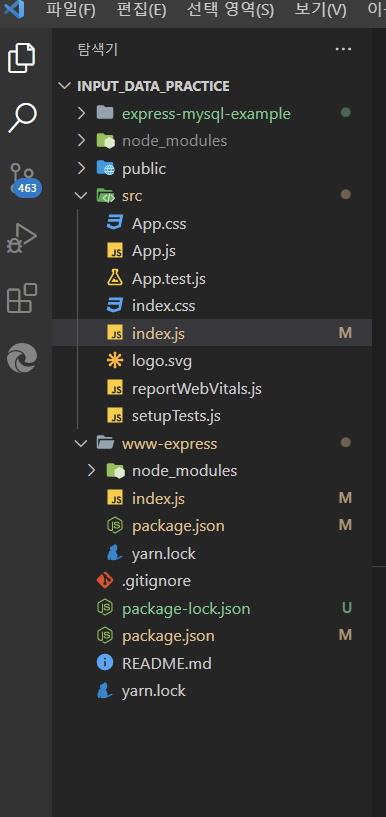Open the 편집(E) menu

point(141,10)
